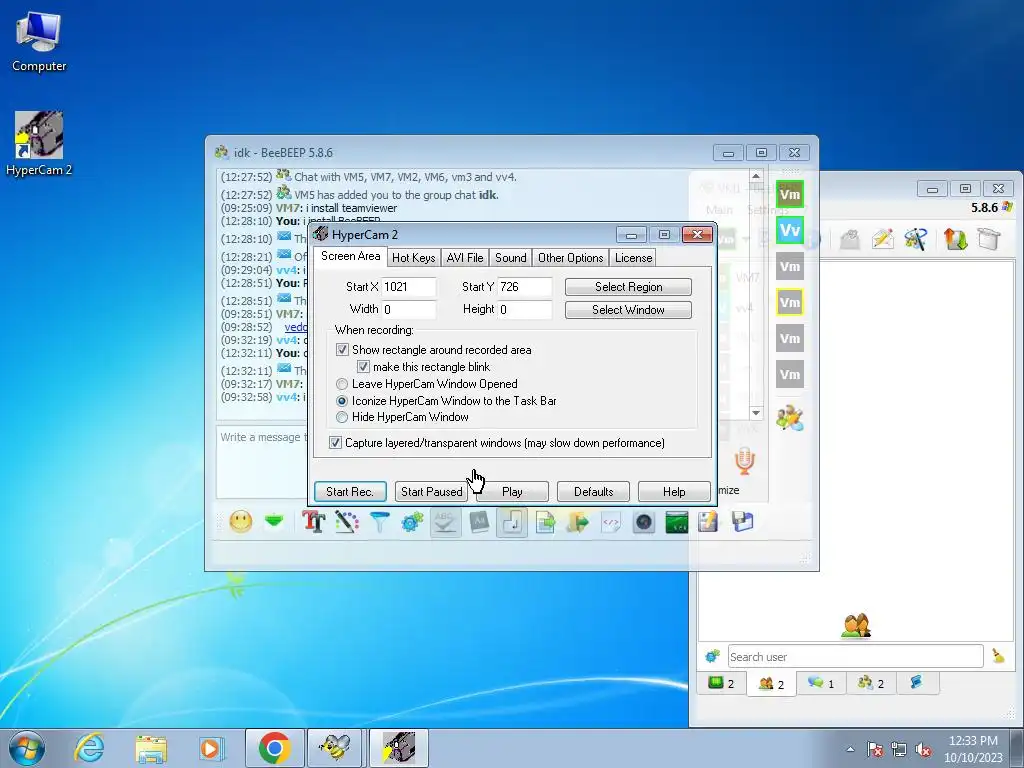Click the Start Y input field
The width and height of the screenshot is (1024, 768).
(x=525, y=287)
